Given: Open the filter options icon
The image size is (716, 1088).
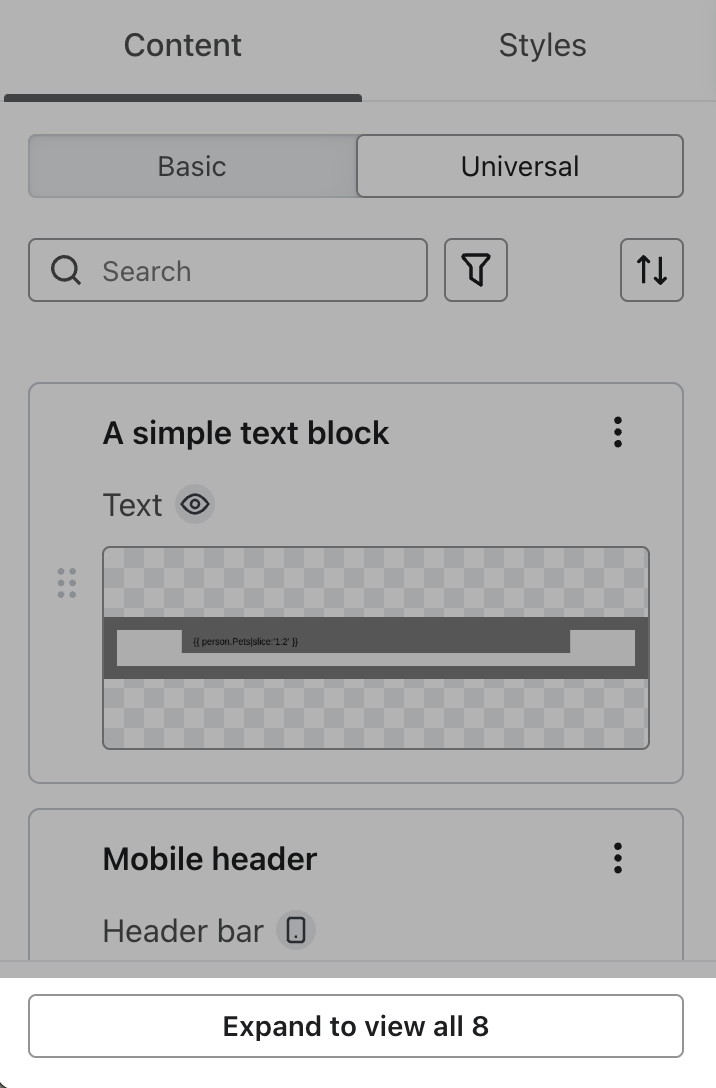Looking at the screenshot, I should [476, 270].
